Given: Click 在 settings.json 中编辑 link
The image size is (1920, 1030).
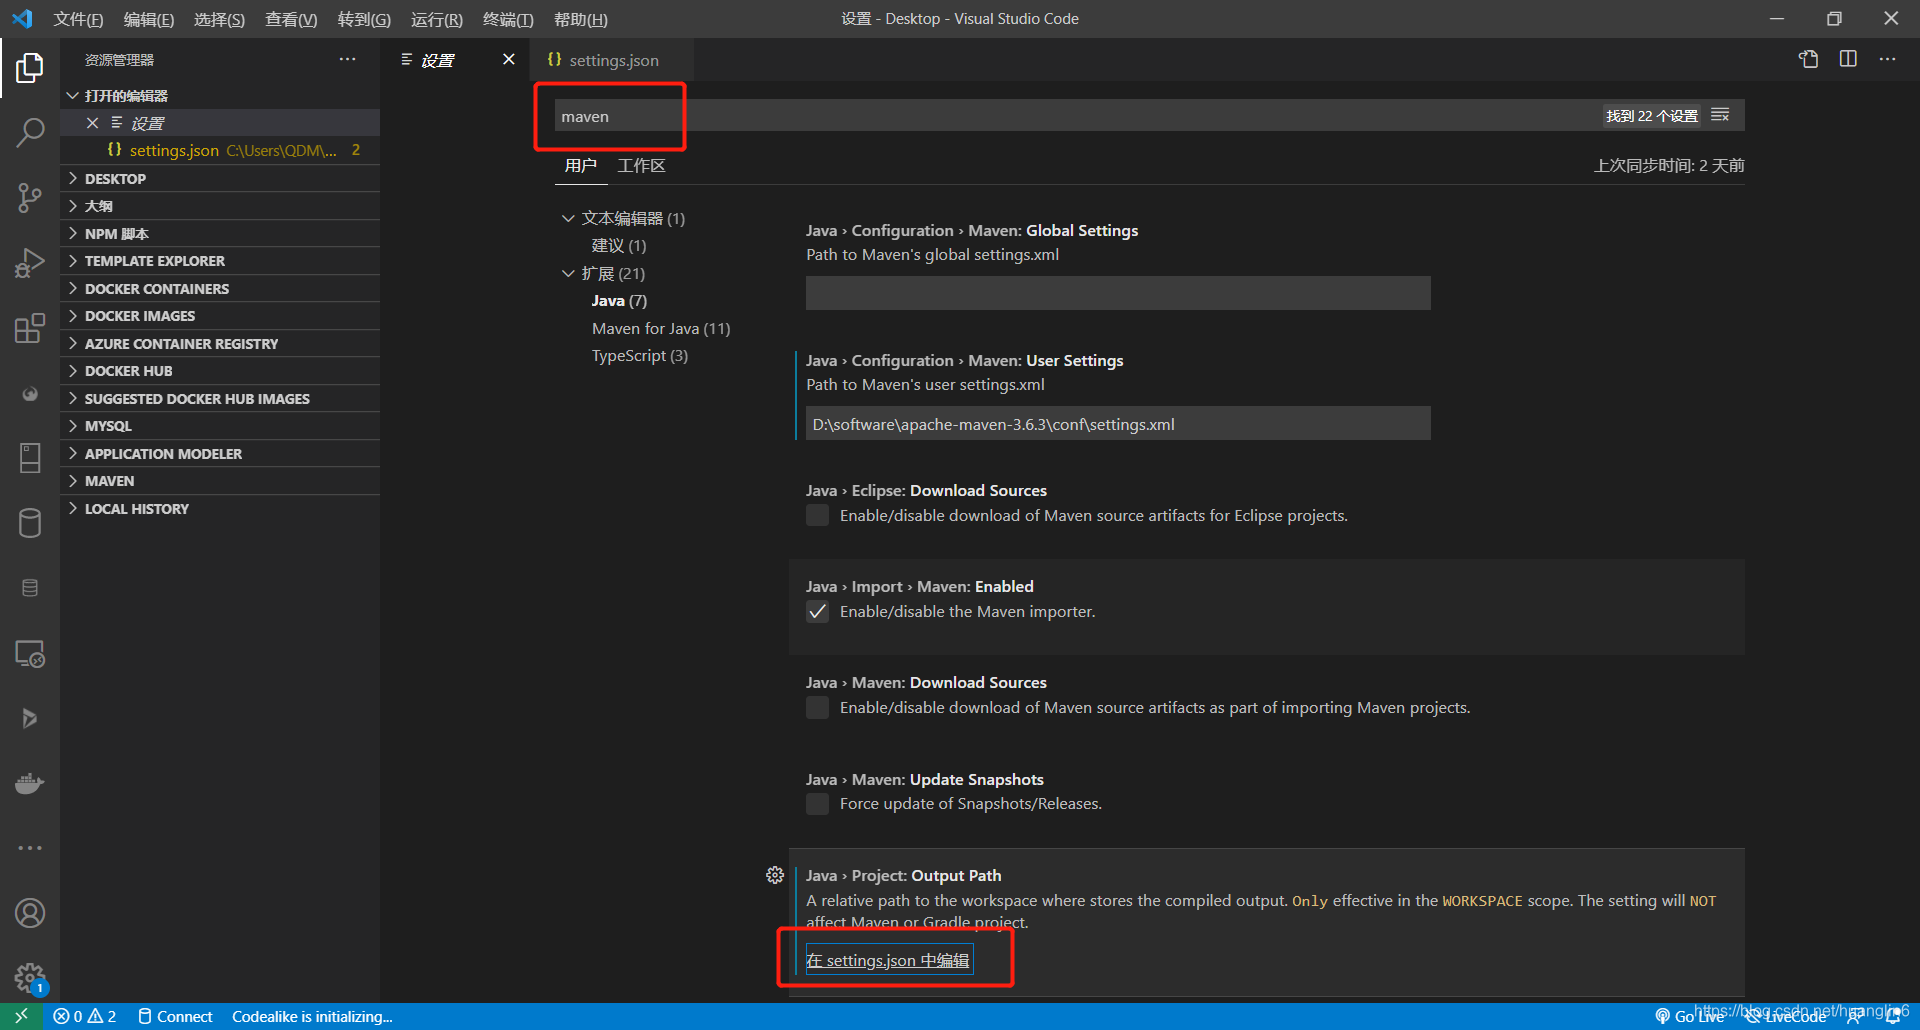Looking at the screenshot, I should (888, 960).
